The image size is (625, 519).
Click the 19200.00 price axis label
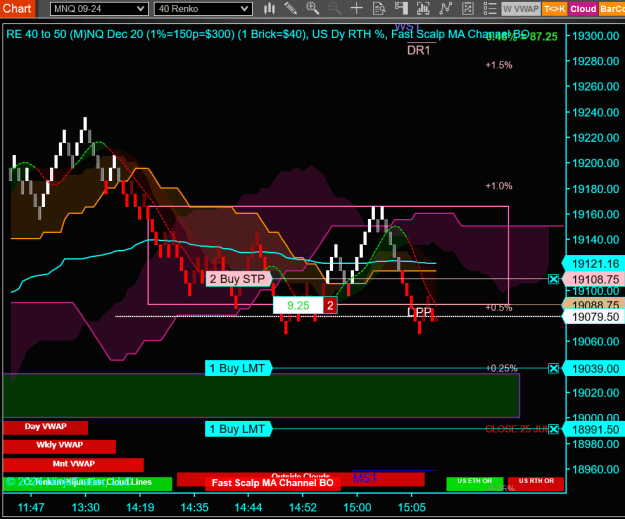click(x=596, y=163)
